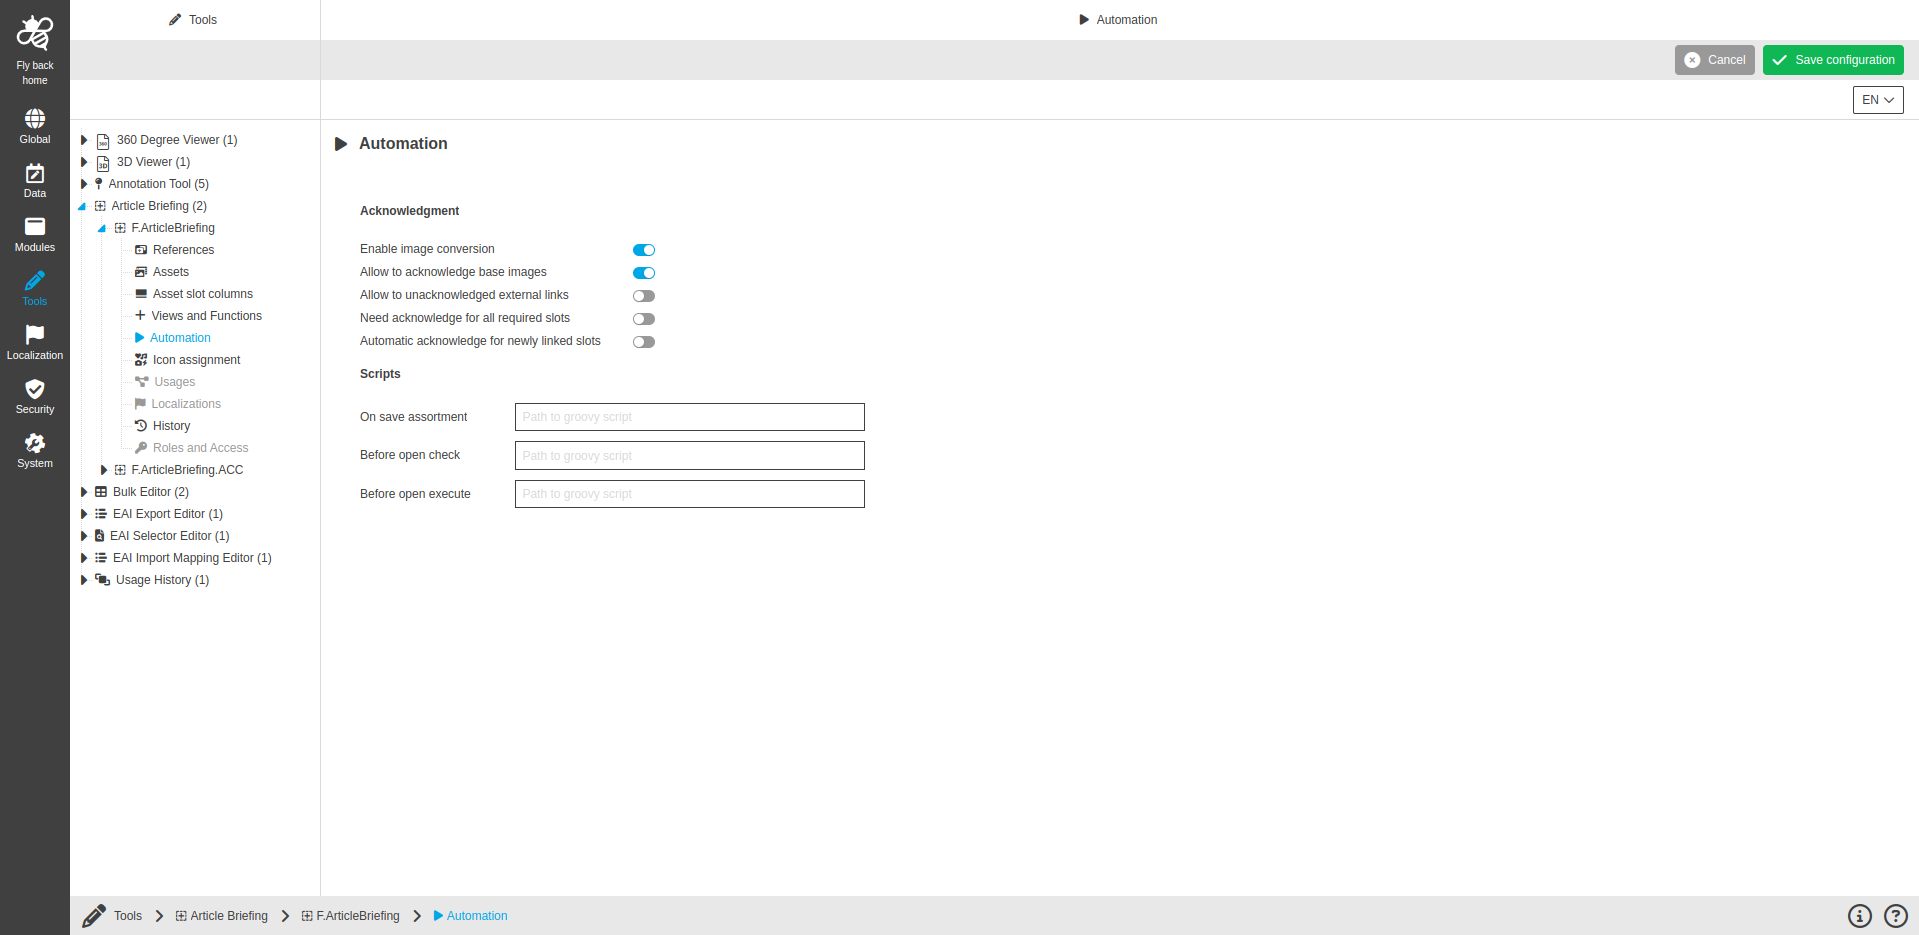Open the EN language dropdown
Viewport: 1919px width, 935px height.
(x=1877, y=99)
